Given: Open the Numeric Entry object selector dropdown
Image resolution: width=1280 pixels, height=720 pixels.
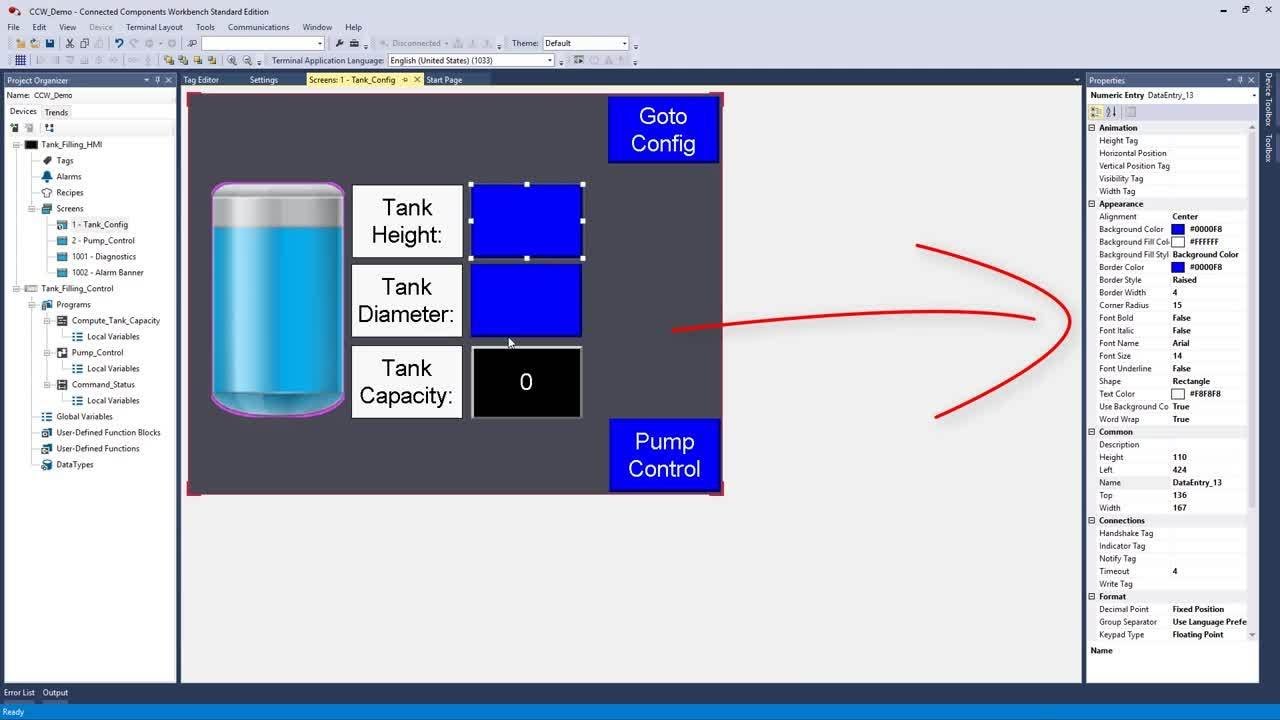Looking at the screenshot, I should (x=1253, y=95).
